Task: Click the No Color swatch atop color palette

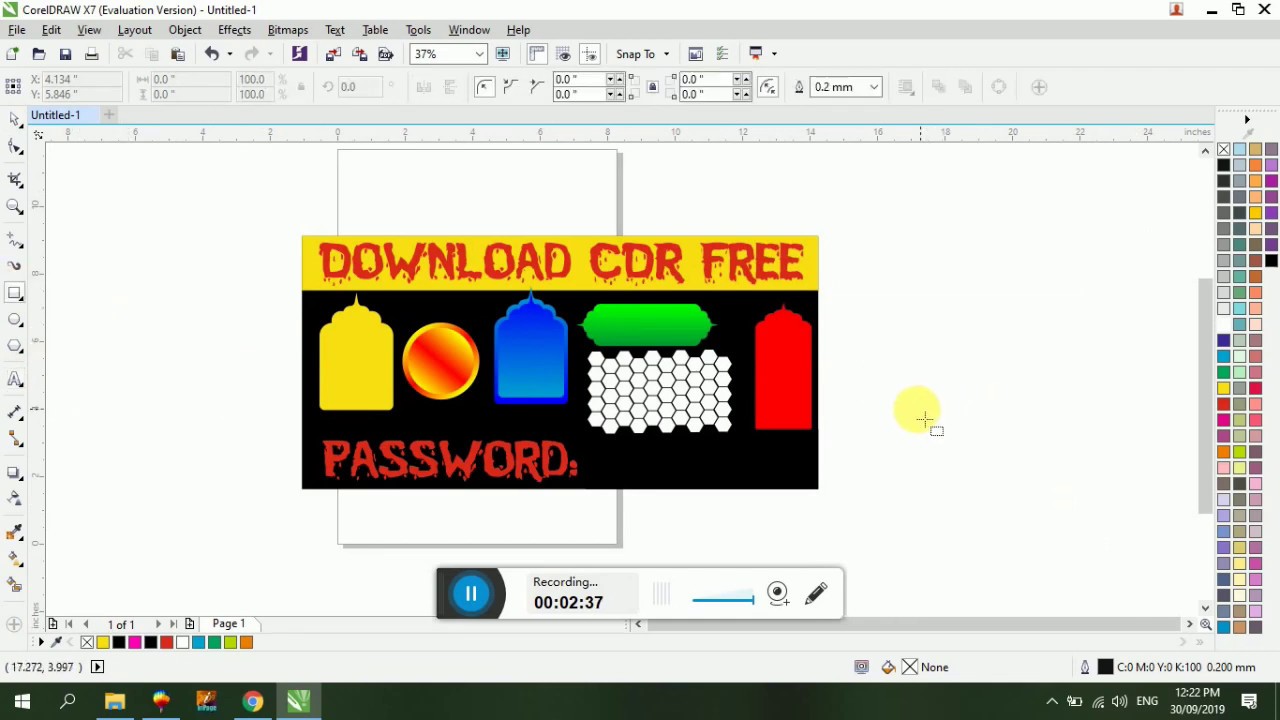Action: click(x=1224, y=149)
